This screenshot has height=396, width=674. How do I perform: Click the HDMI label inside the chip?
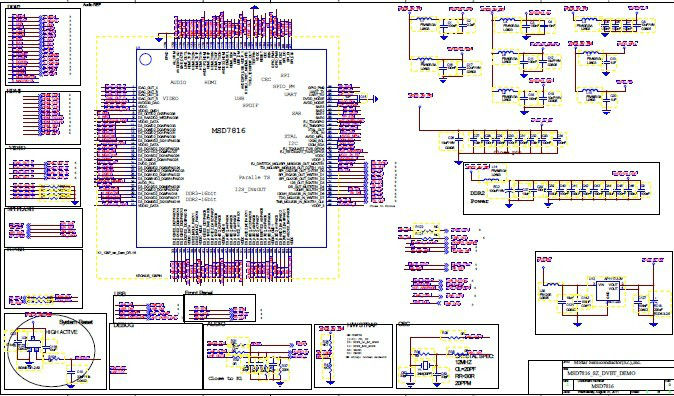tap(211, 82)
